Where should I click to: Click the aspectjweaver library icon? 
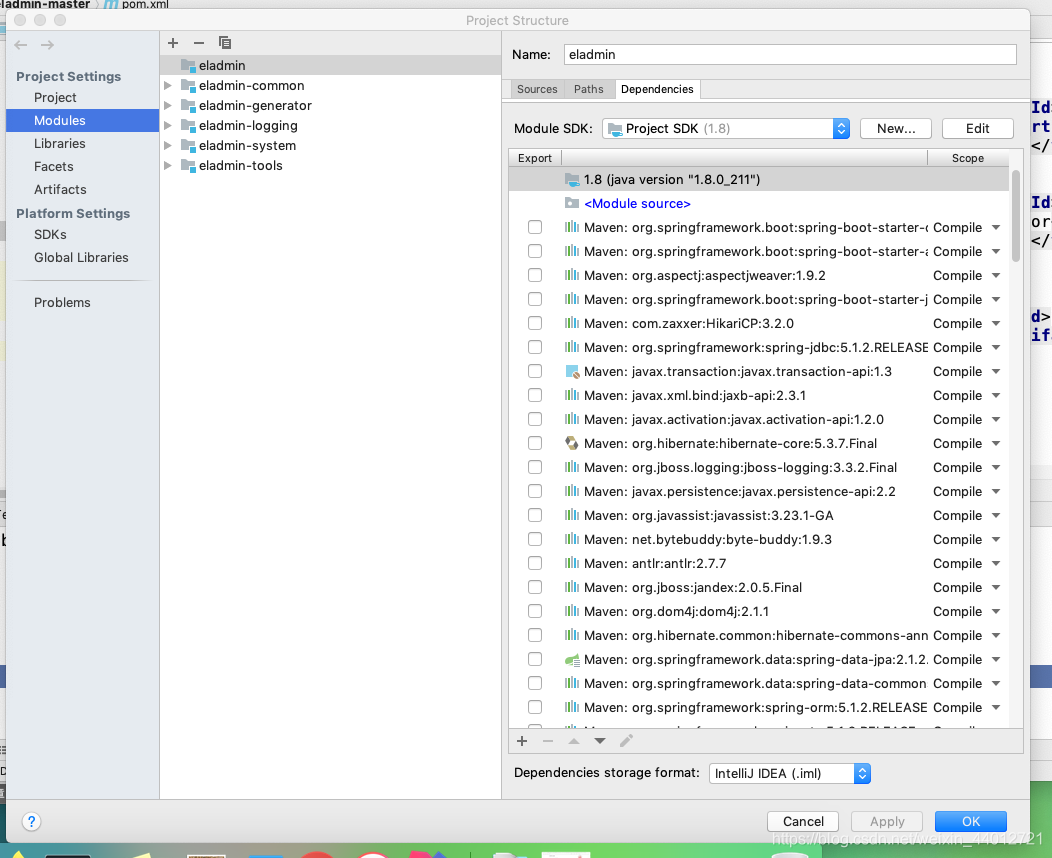click(x=572, y=275)
